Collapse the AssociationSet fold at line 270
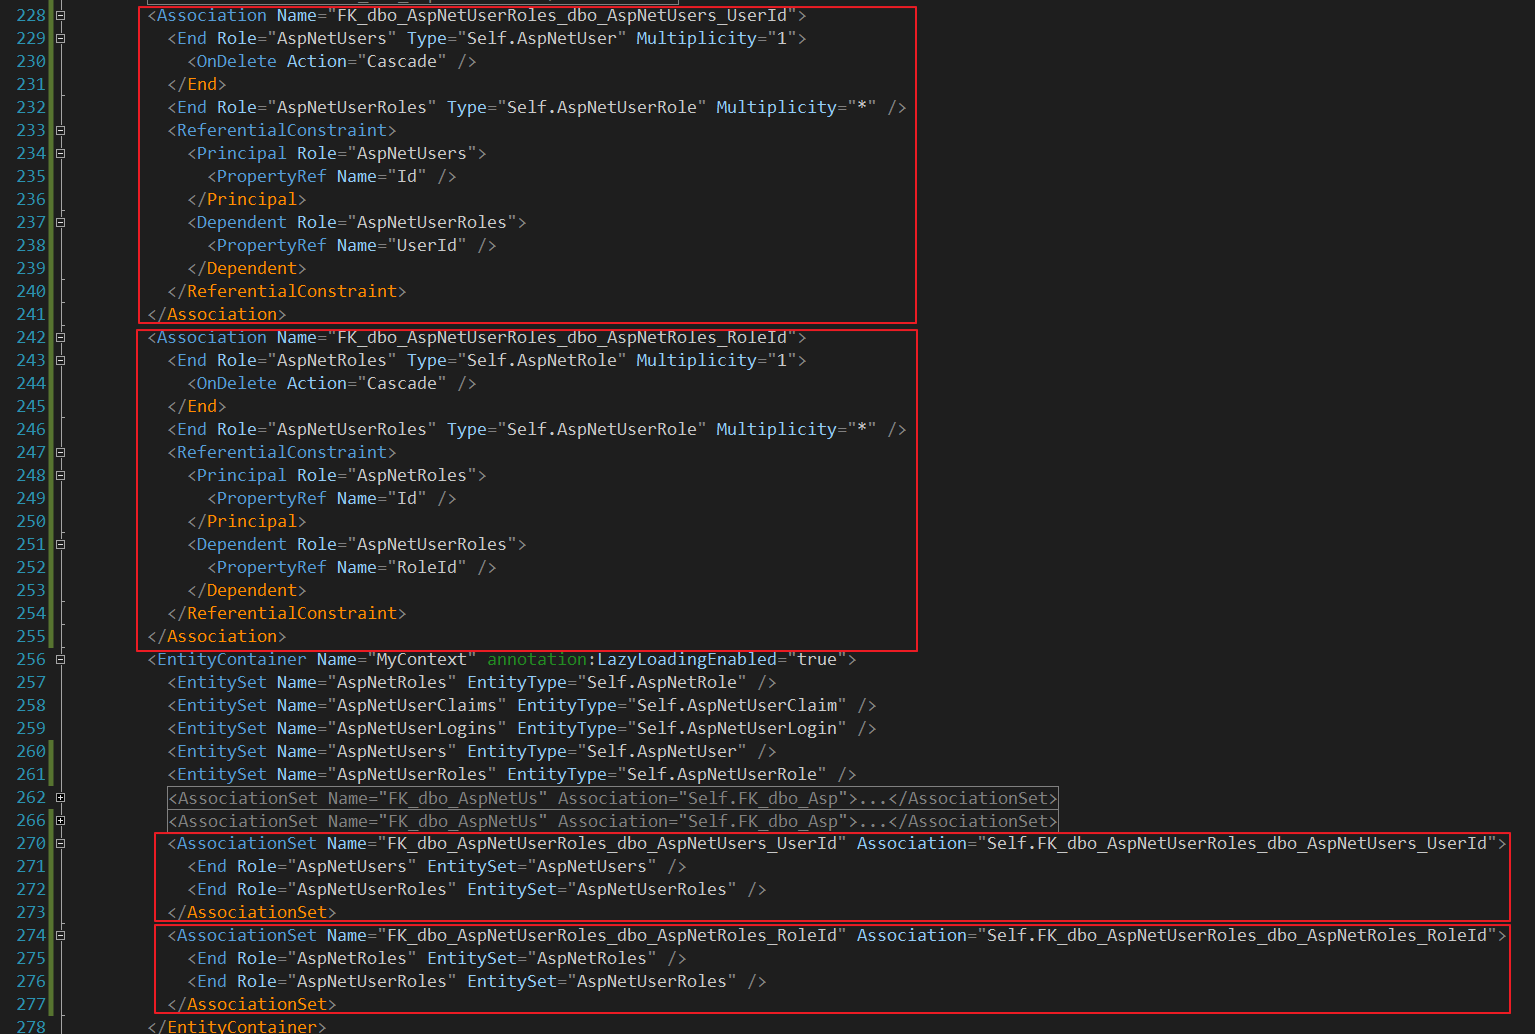The width and height of the screenshot is (1535, 1034). (x=60, y=844)
